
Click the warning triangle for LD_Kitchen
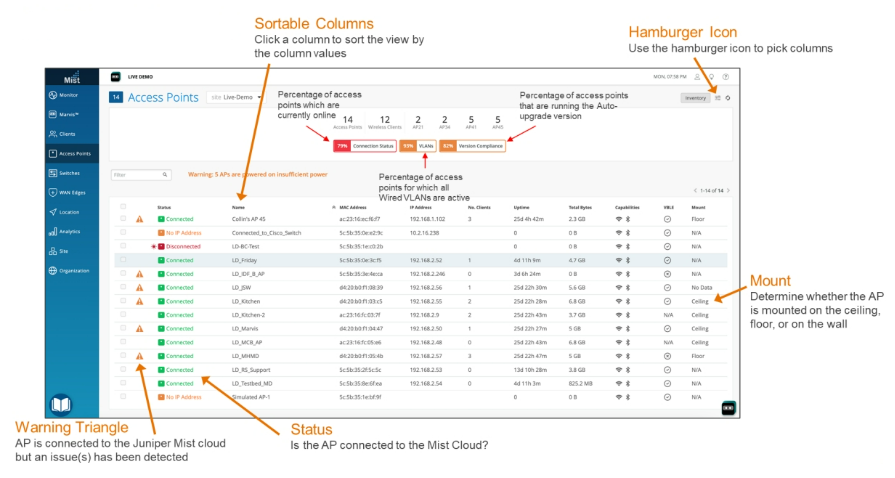click(x=139, y=301)
